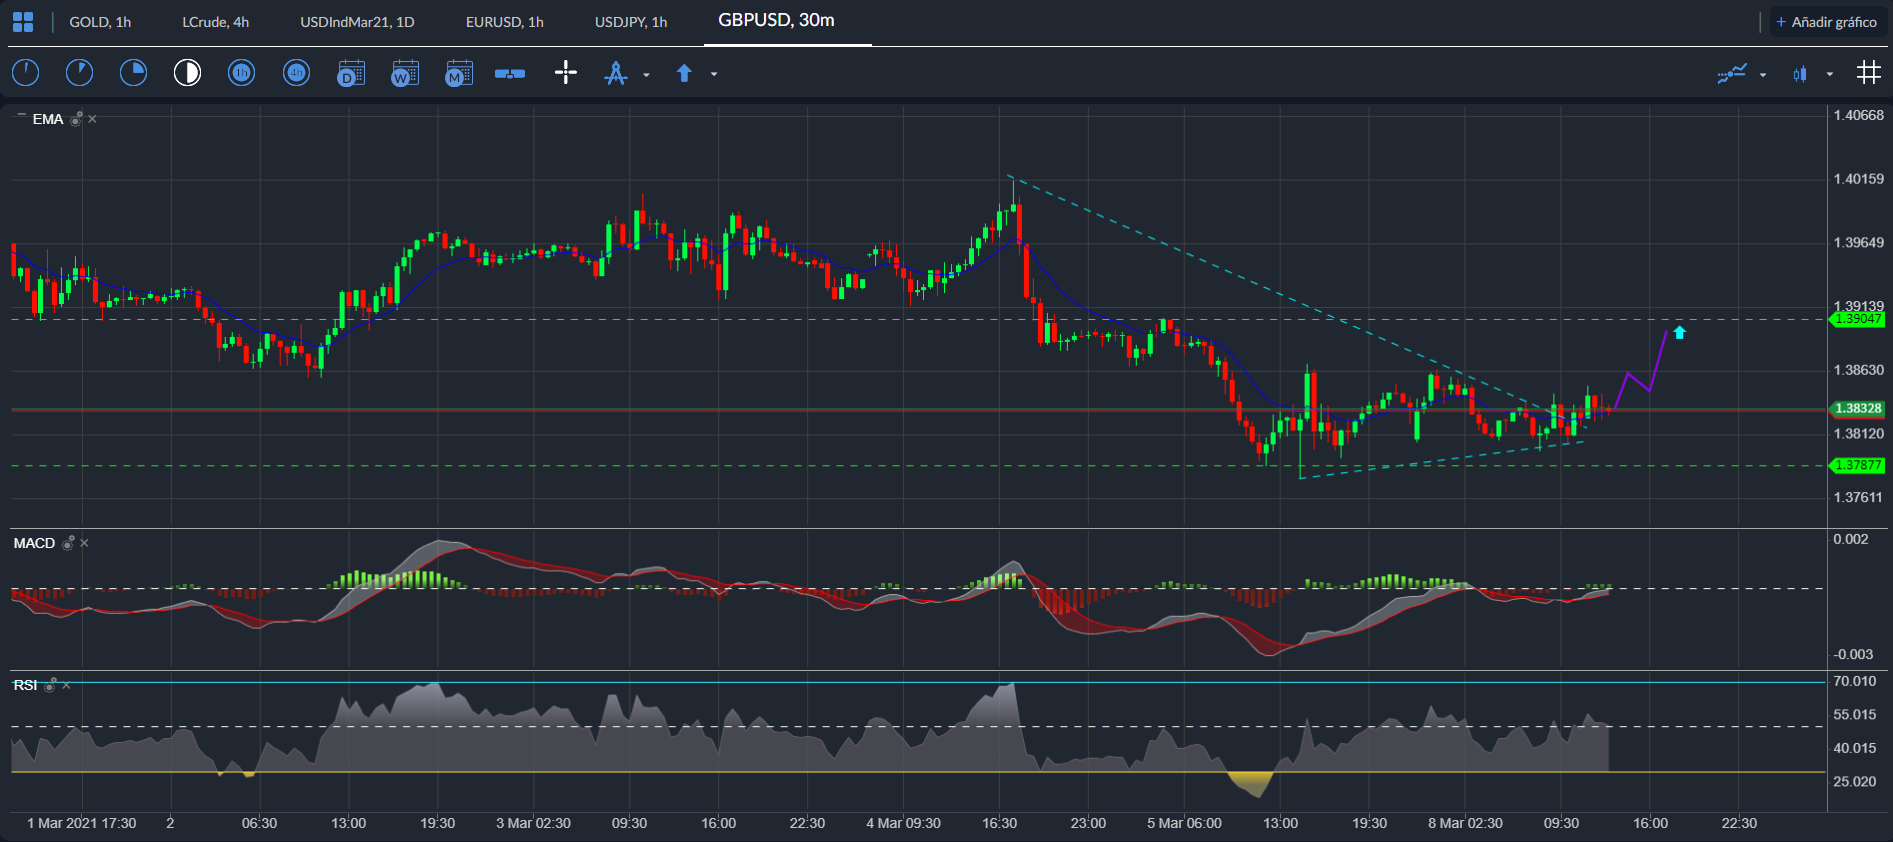
Task: Open MACD indicator settings gear
Action: 68,543
